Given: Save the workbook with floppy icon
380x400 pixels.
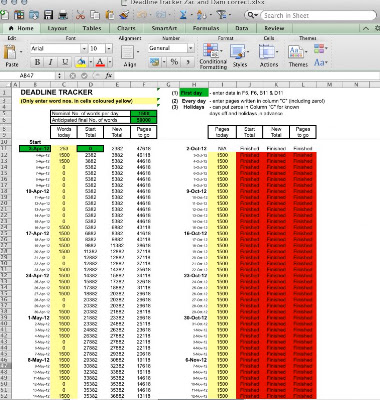Looking at the screenshot, I should (49, 15).
